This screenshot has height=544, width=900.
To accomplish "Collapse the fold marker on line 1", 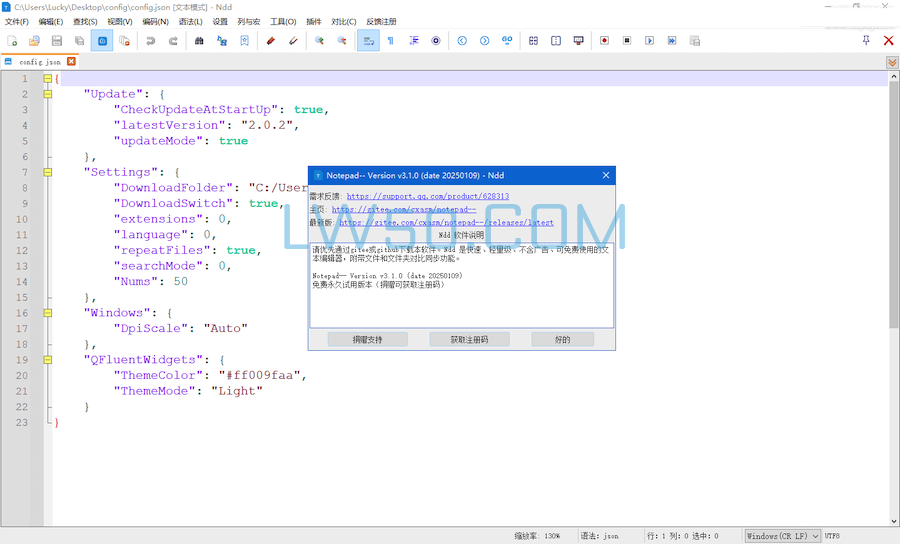I will point(48,79).
